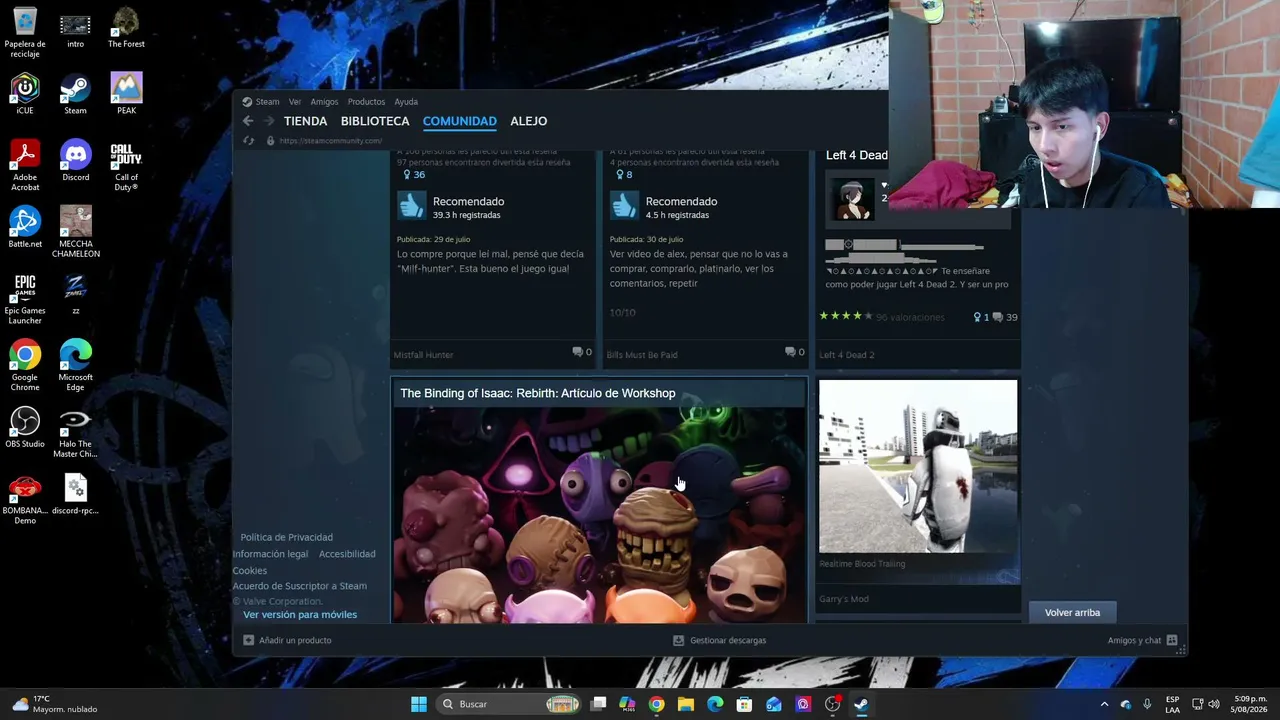This screenshot has width=1280, height=720.
Task: Open Política de Privacidad link
Action: coord(287,537)
